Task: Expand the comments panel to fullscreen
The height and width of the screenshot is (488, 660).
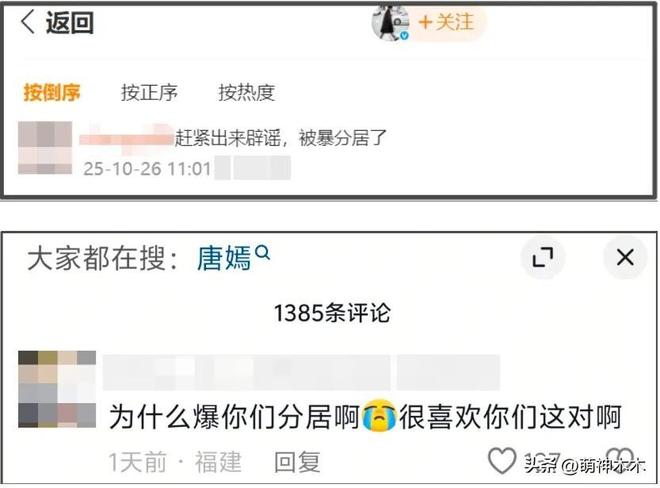Action: 543,257
